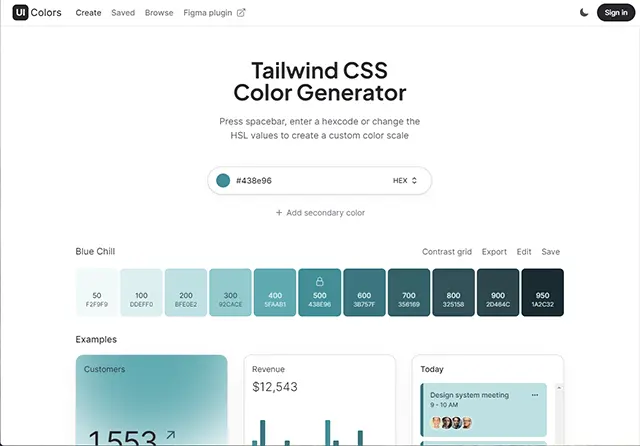The height and width of the screenshot is (446, 640).
Task: Open the Saved nav item
Action: (x=123, y=13)
